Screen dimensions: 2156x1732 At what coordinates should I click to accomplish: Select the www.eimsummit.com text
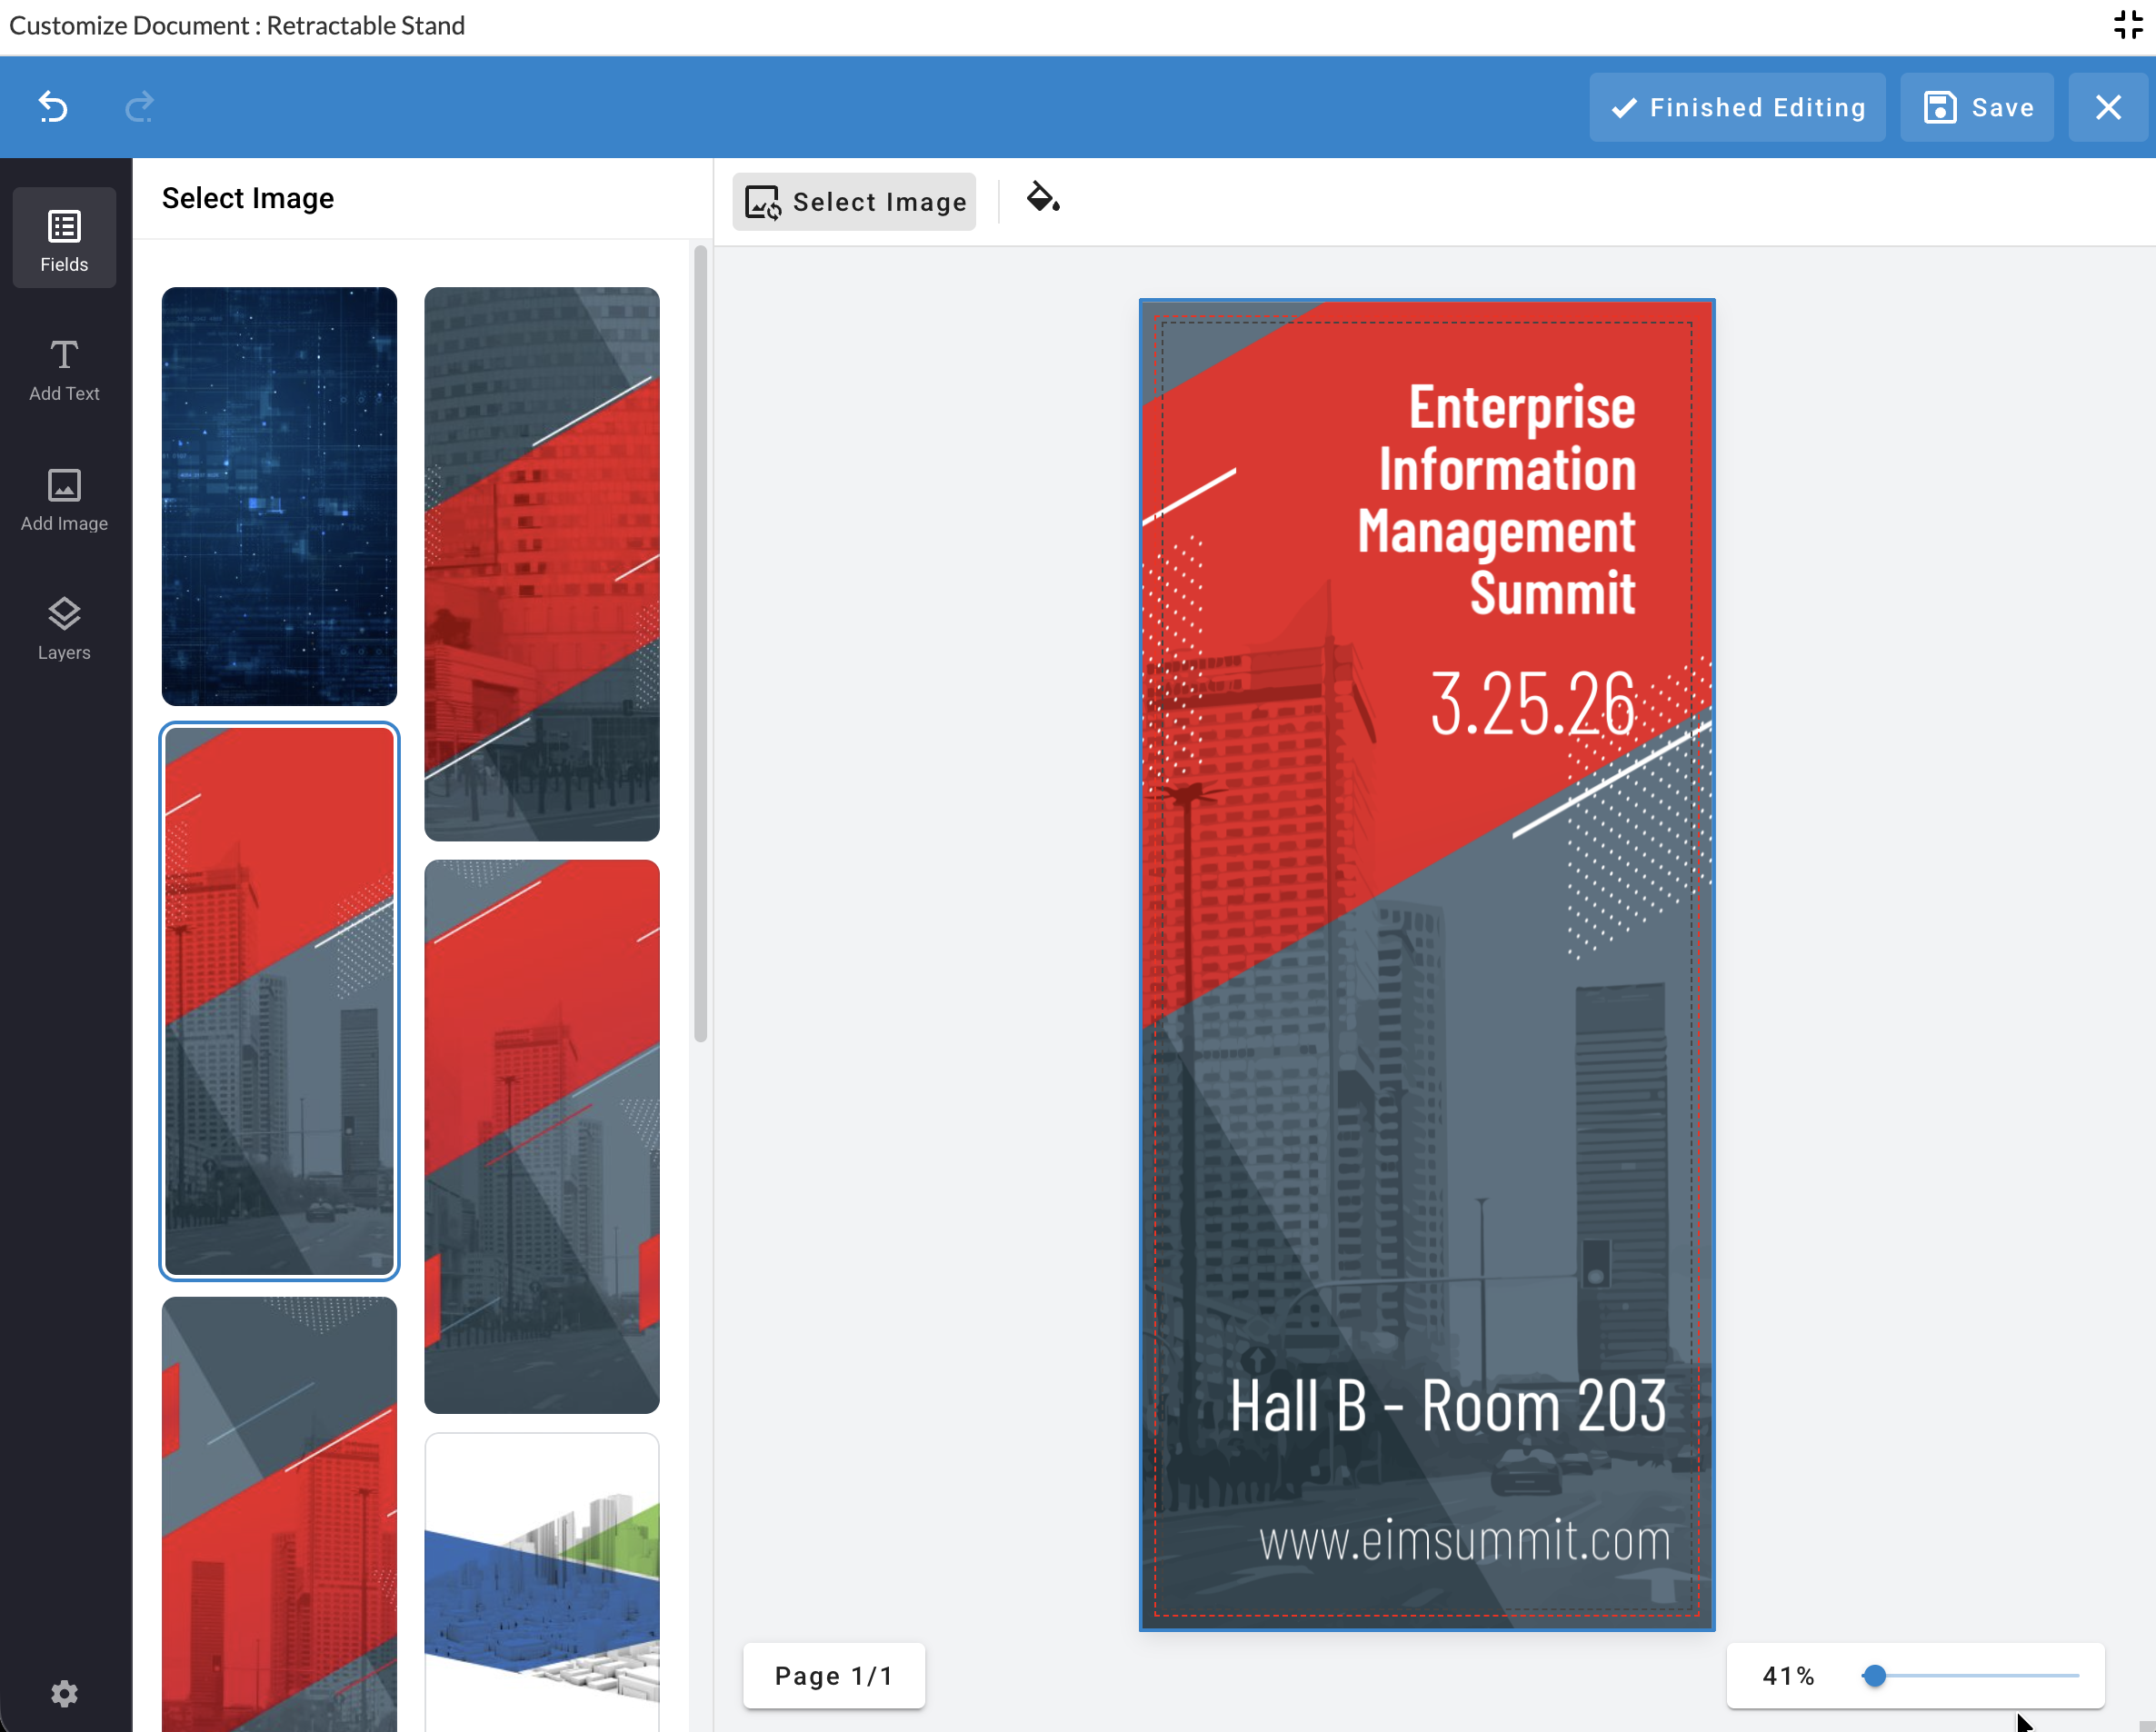pos(1464,1540)
